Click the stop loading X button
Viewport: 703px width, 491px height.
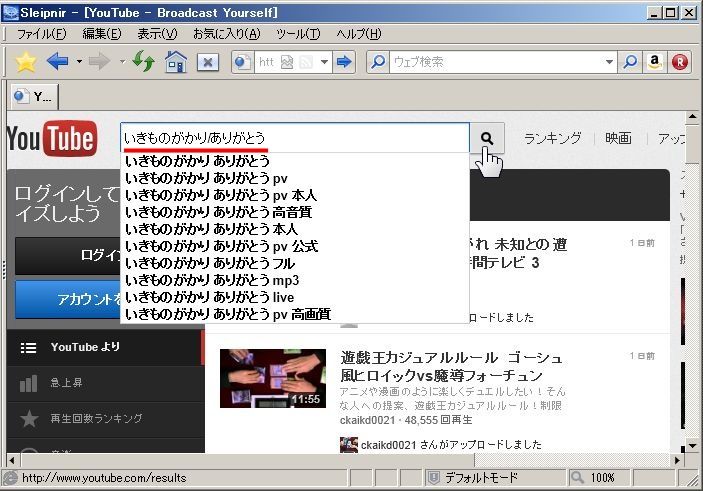[x=208, y=62]
